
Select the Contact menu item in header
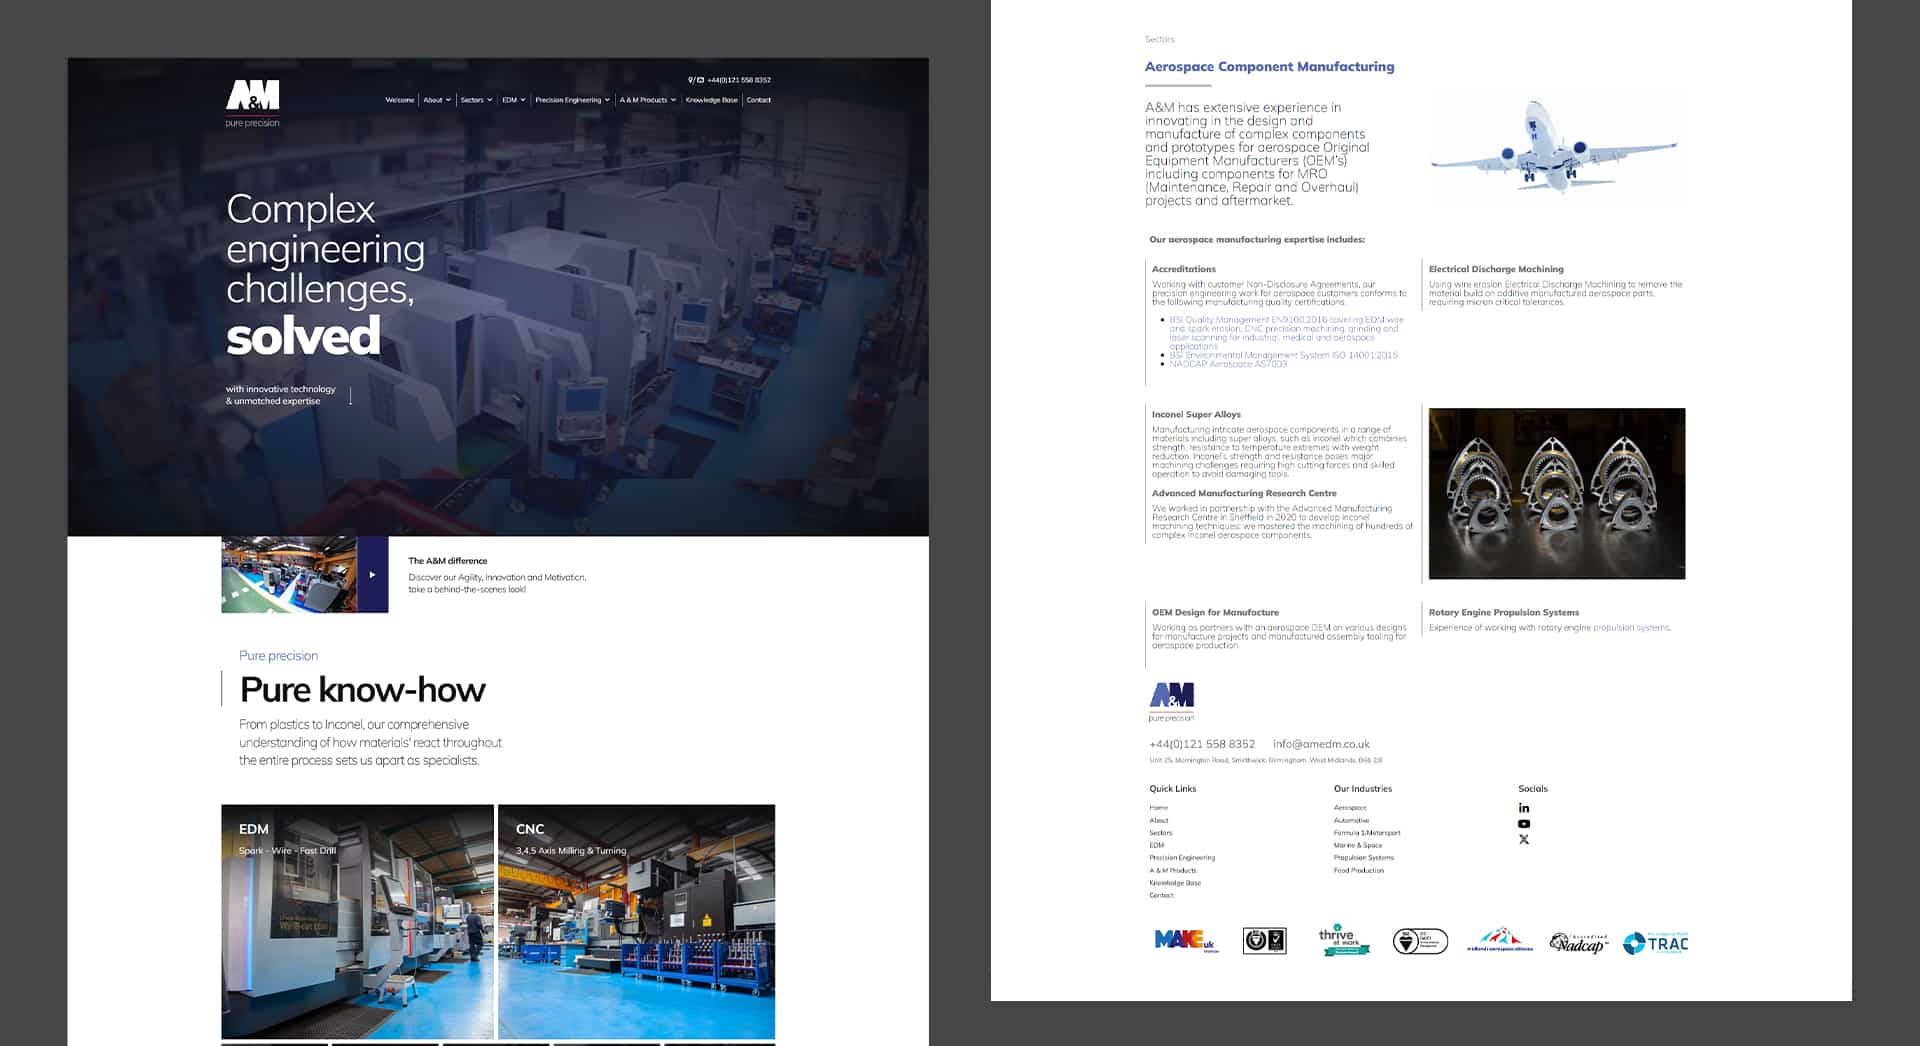tap(758, 100)
